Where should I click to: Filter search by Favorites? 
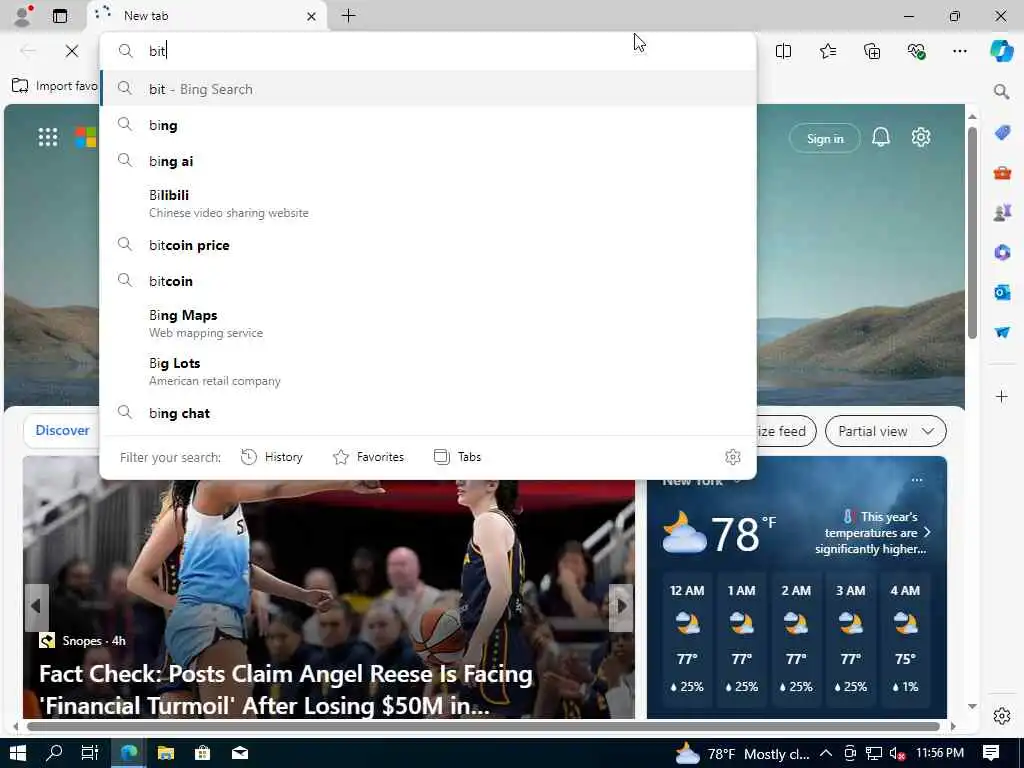coord(368,456)
